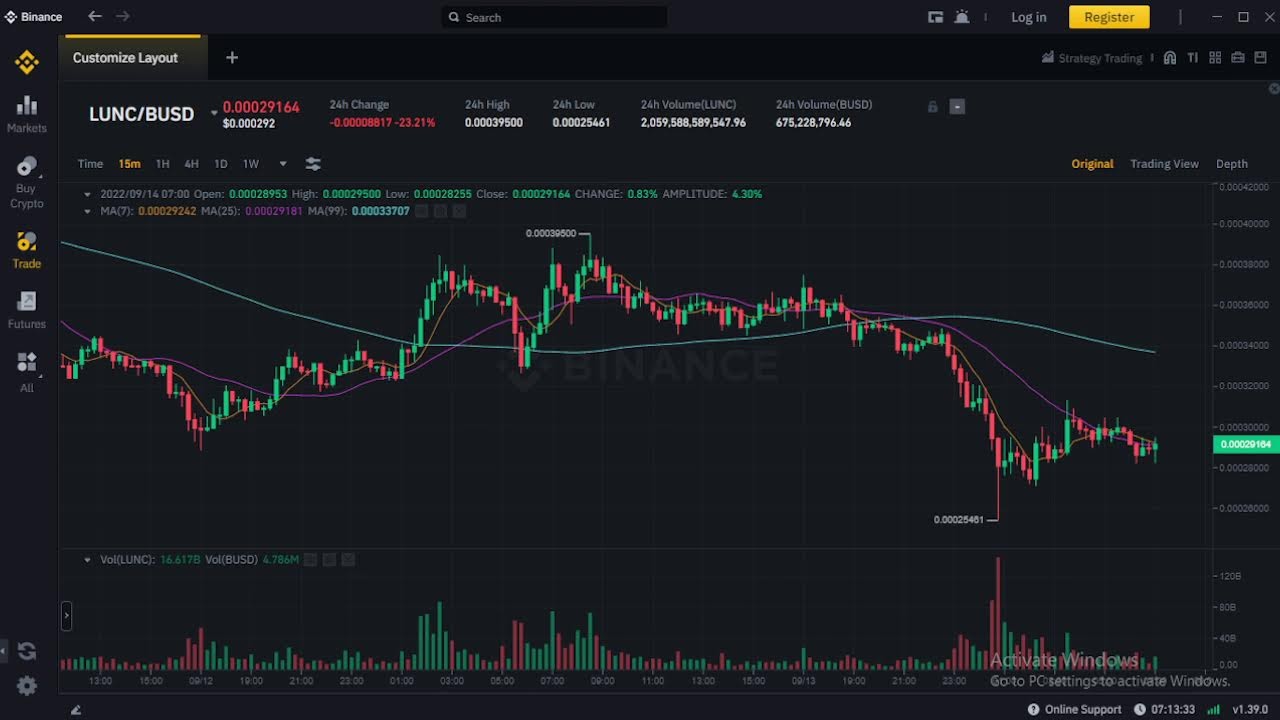Select the 1D interval

tap(221, 164)
